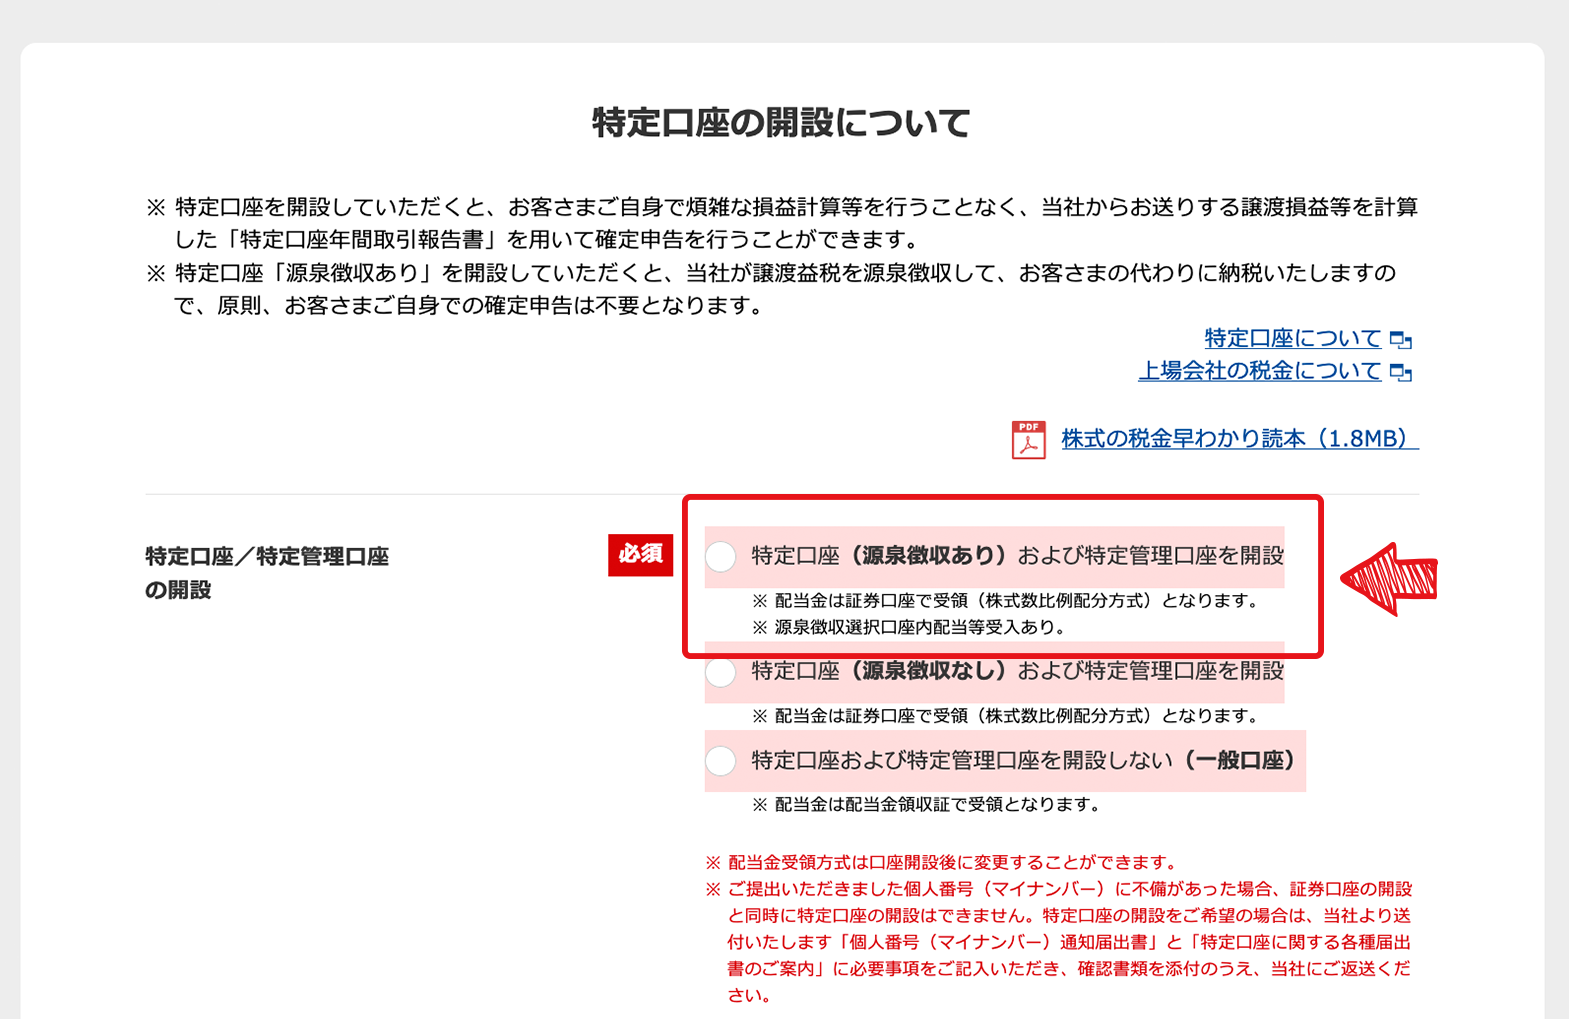The width and height of the screenshot is (1569, 1019).
Task: Click note 配当金は配当金領収証で受領となります
Action: [926, 804]
